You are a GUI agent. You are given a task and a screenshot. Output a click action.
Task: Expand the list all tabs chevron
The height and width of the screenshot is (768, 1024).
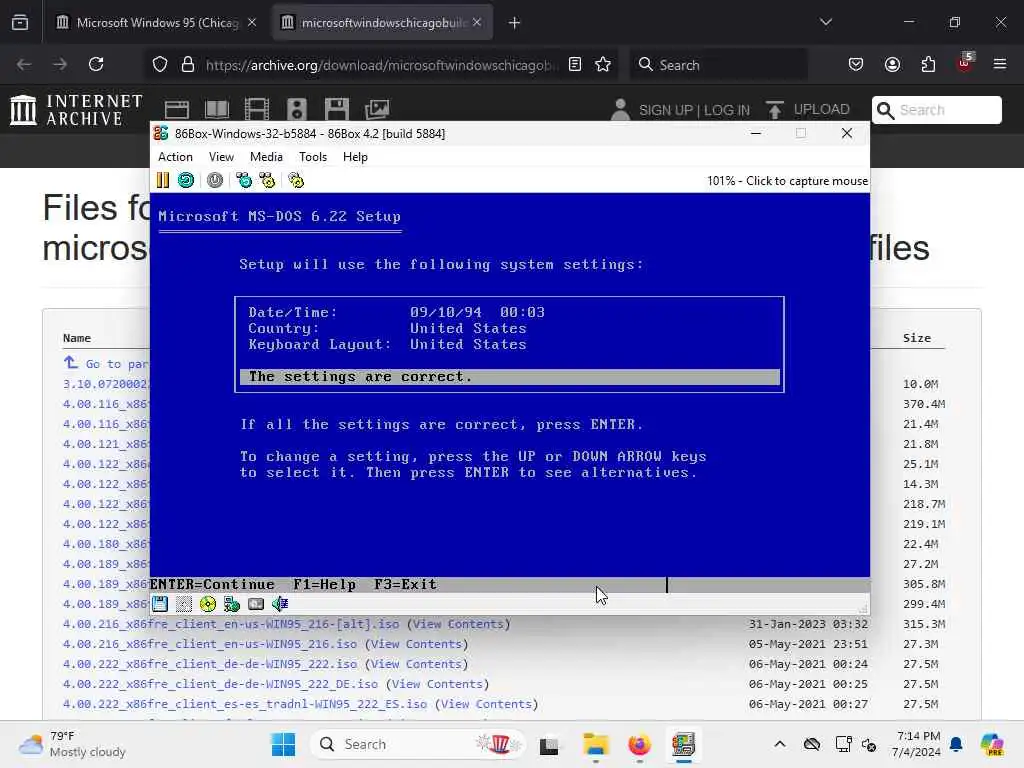[825, 22]
